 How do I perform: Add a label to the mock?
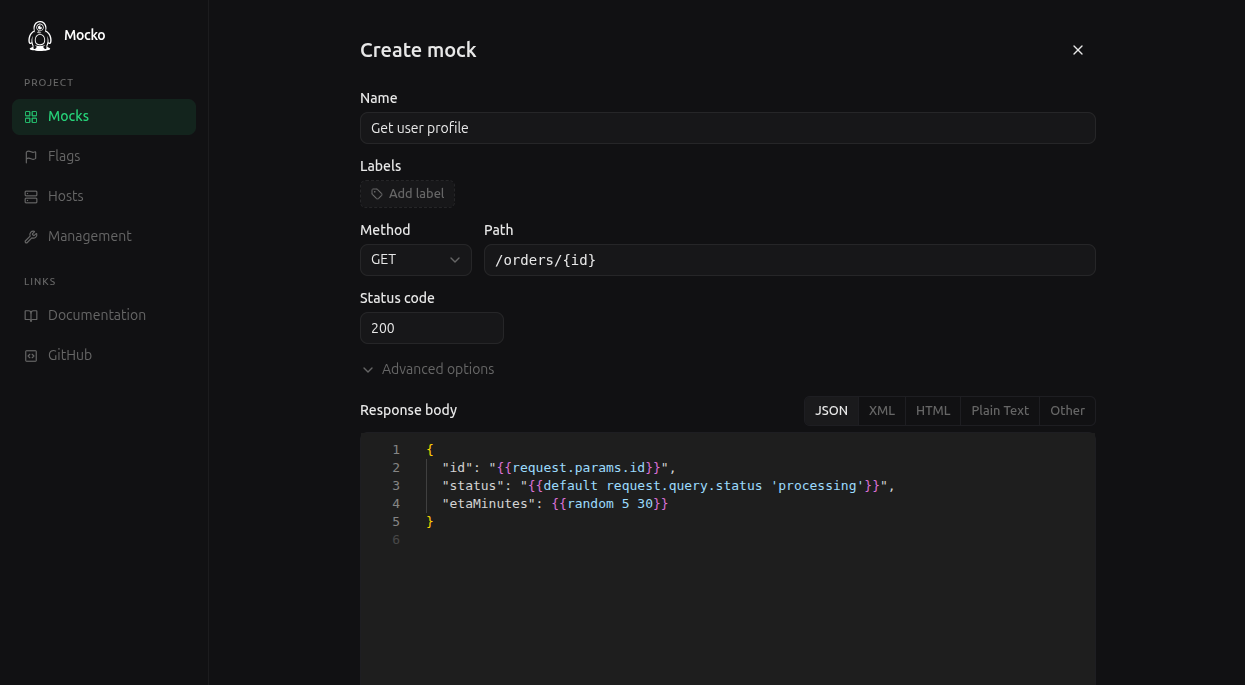pos(407,194)
